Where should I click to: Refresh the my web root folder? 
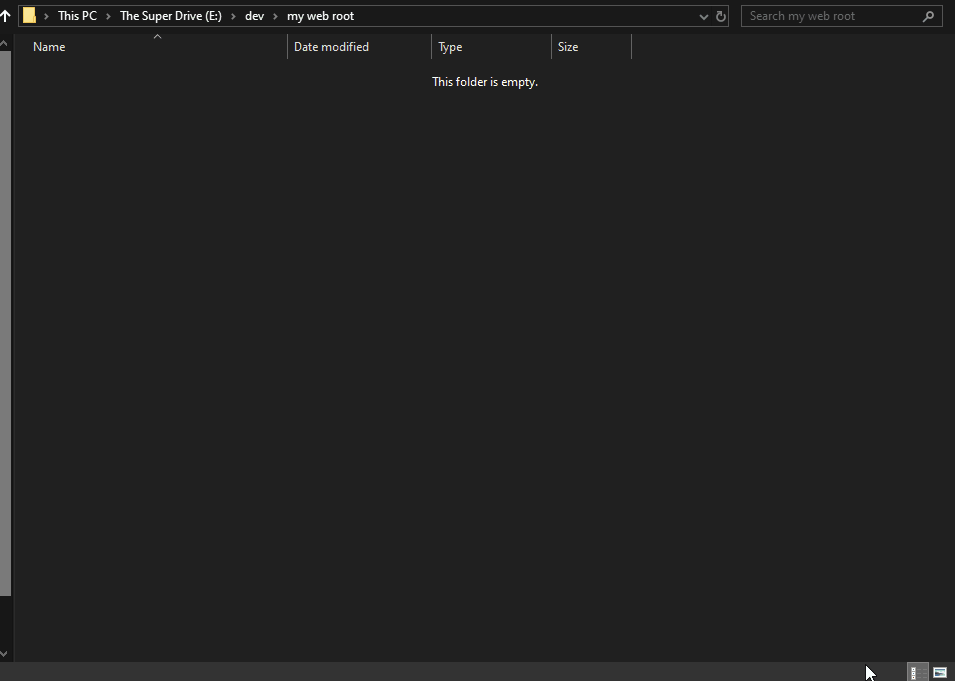[x=721, y=16]
